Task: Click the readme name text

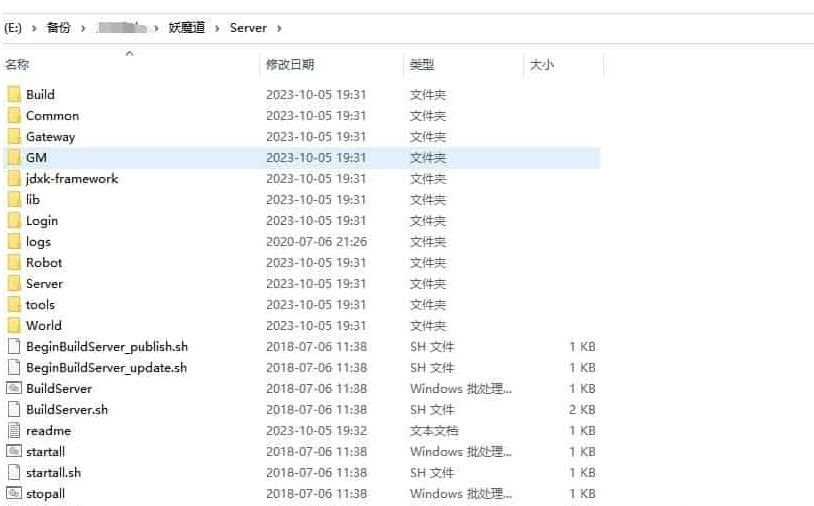Action: coord(48,431)
